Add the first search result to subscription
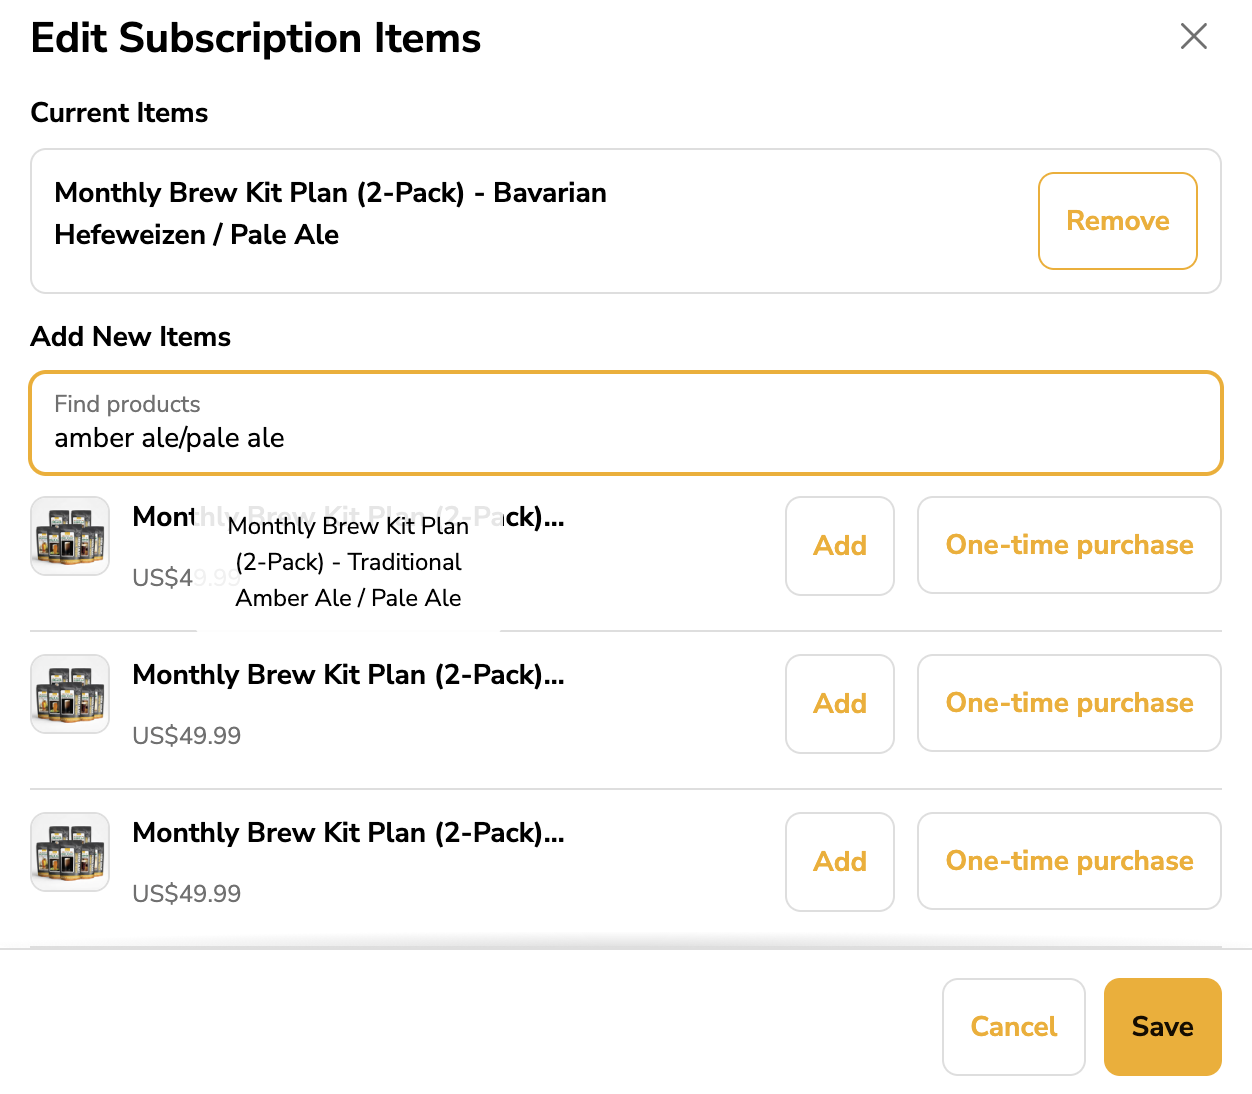 pyautogui.click(x=839, y=546)
